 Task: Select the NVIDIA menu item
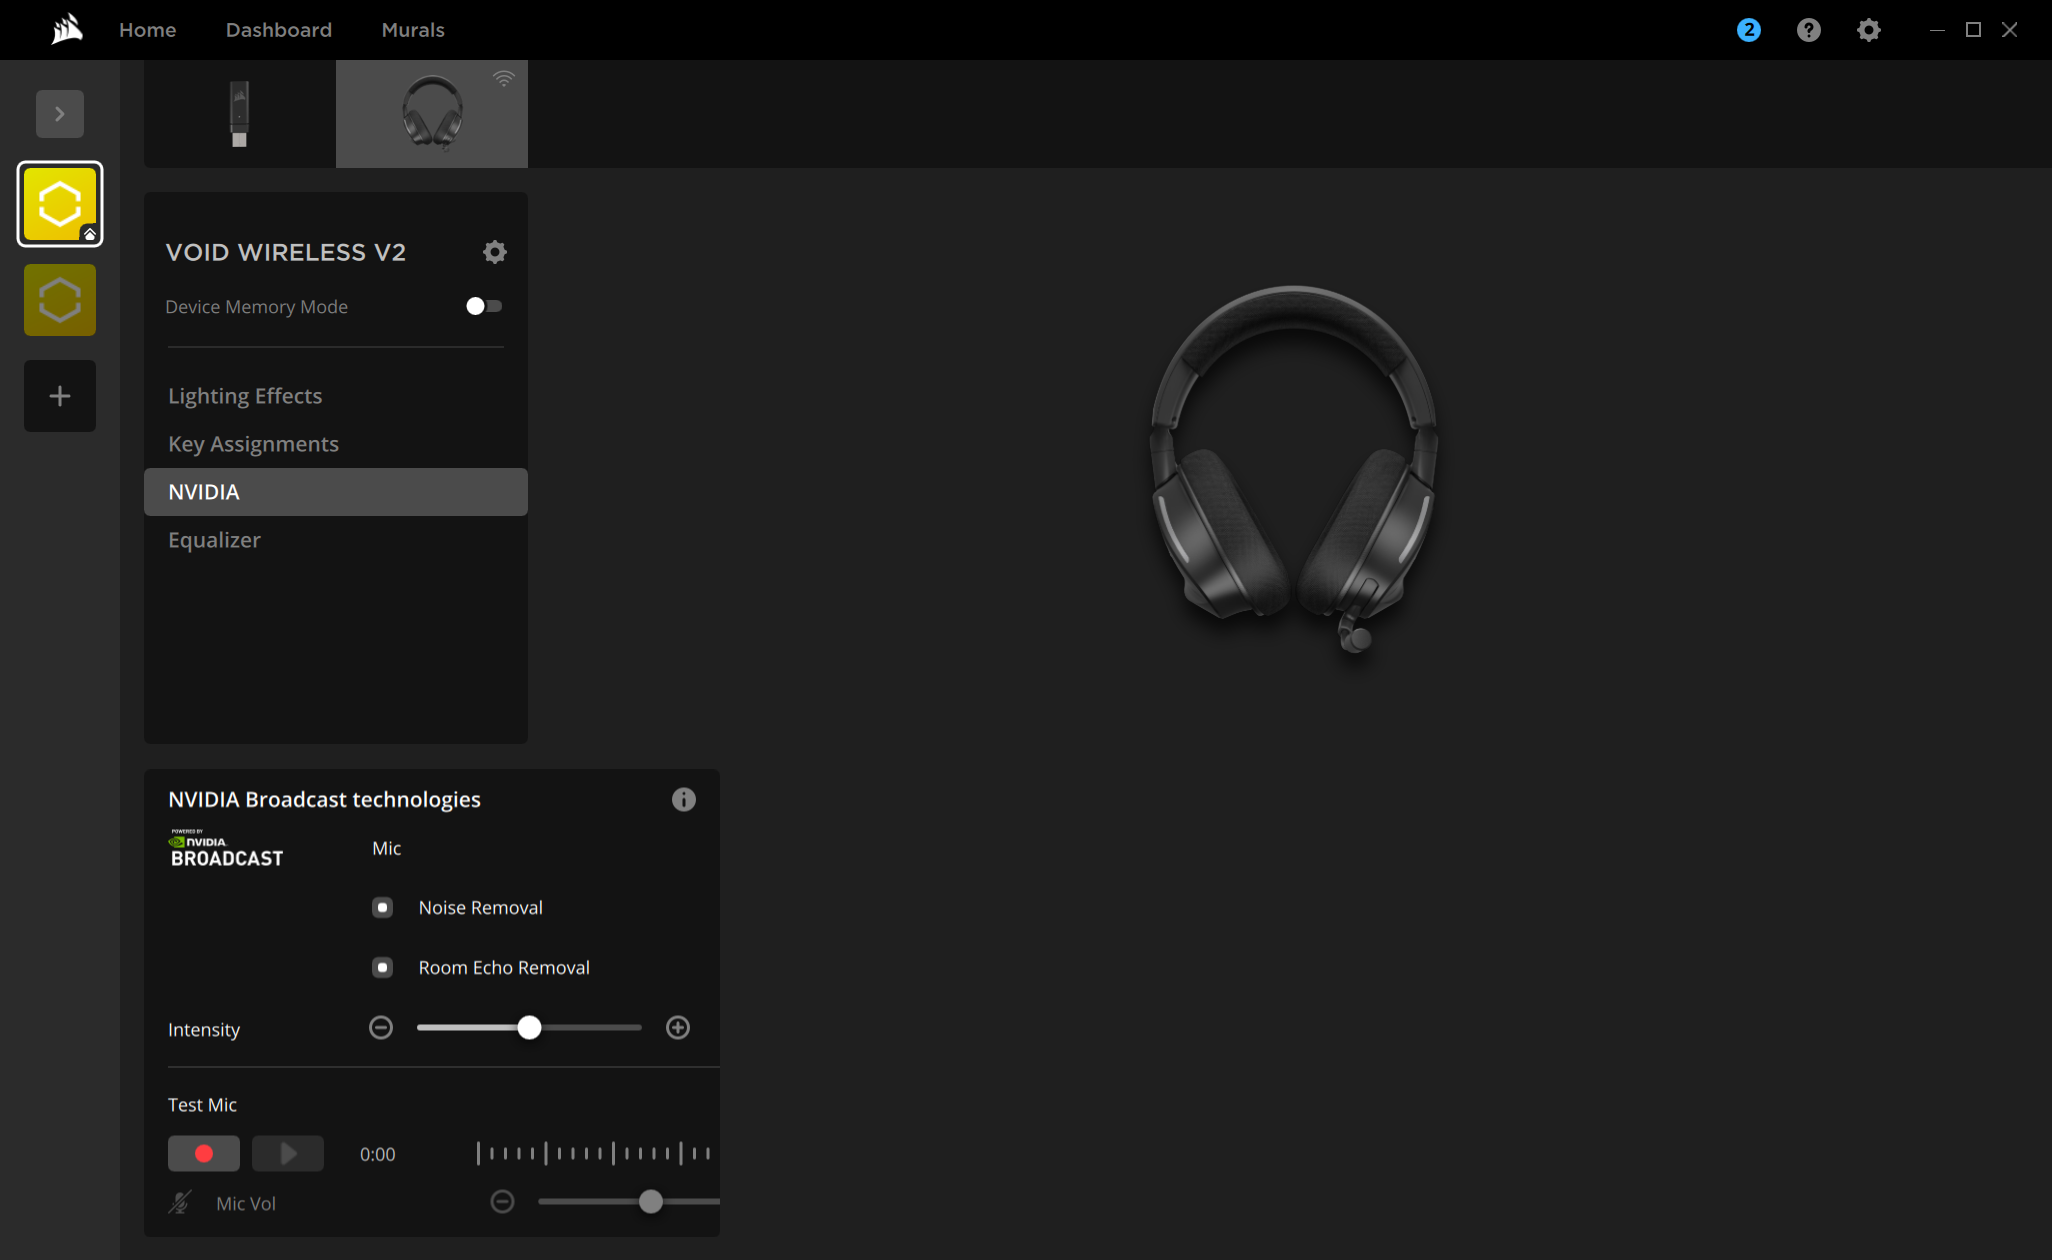click(x=336, y=492)
